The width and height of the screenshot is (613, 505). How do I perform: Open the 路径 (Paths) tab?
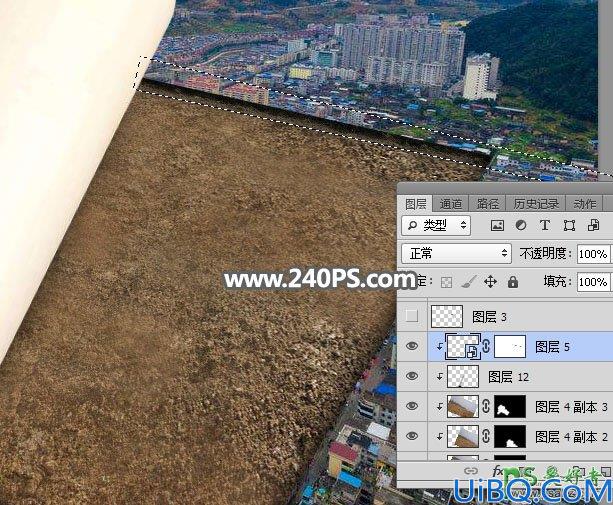[x=488, y=204]
